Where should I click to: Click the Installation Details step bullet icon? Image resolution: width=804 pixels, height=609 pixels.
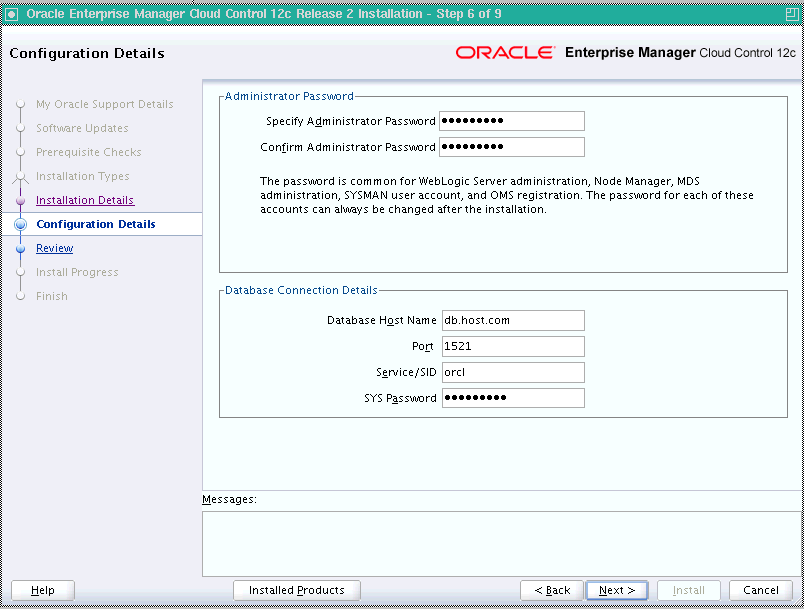point(21,200)
